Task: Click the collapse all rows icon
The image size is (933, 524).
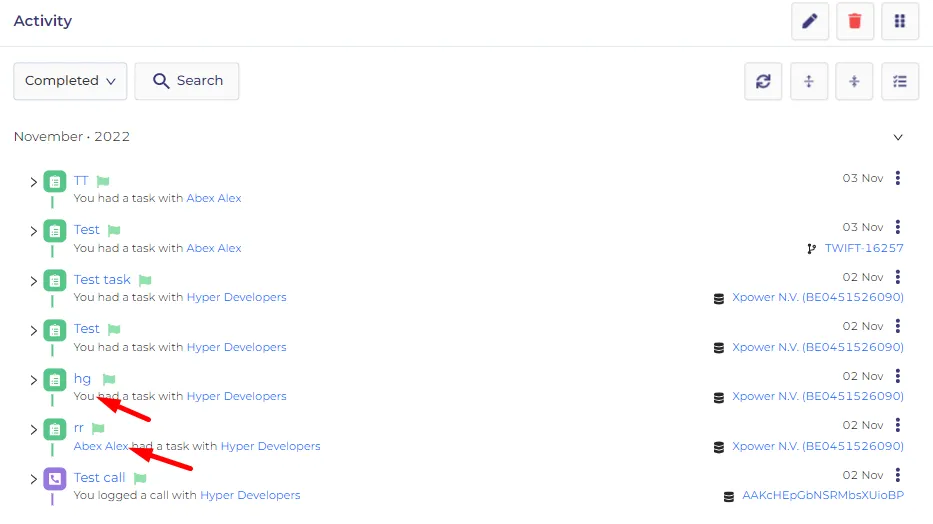Action: [854, 81]
